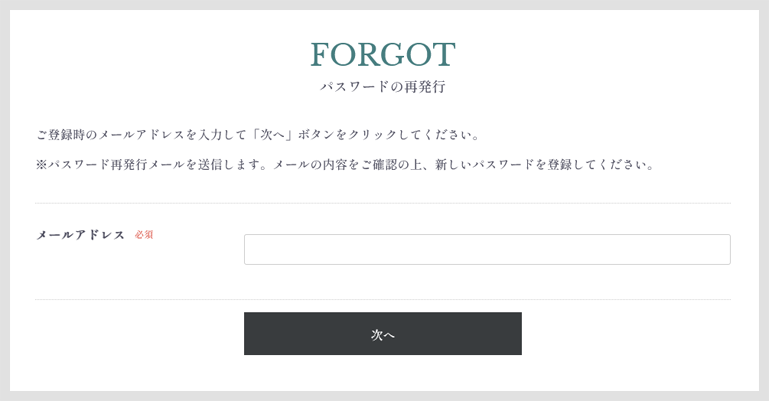
Task: Click the phrase パスワード再発行メールを送信します
Action: pyautogui.click(x=157, y=164)
